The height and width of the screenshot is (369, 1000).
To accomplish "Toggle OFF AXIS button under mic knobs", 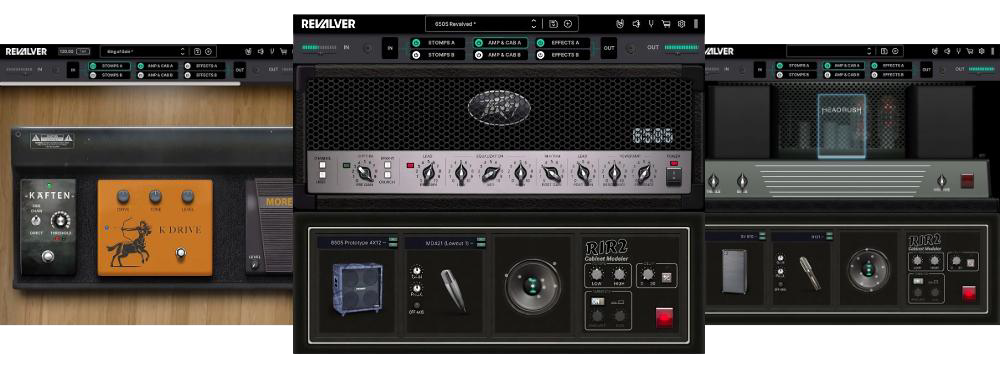I will pyautogui.click(x=416, y=305).
